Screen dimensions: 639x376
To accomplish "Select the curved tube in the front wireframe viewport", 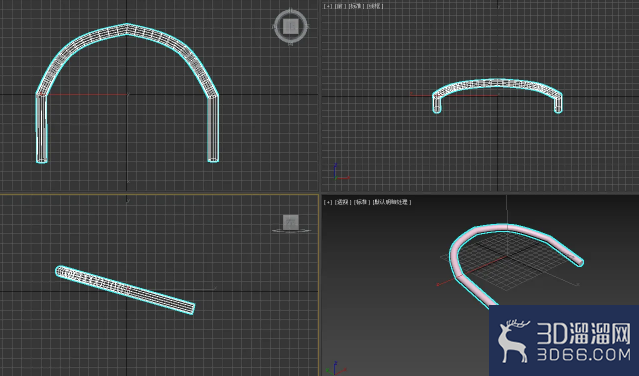I will click(497, 84).
